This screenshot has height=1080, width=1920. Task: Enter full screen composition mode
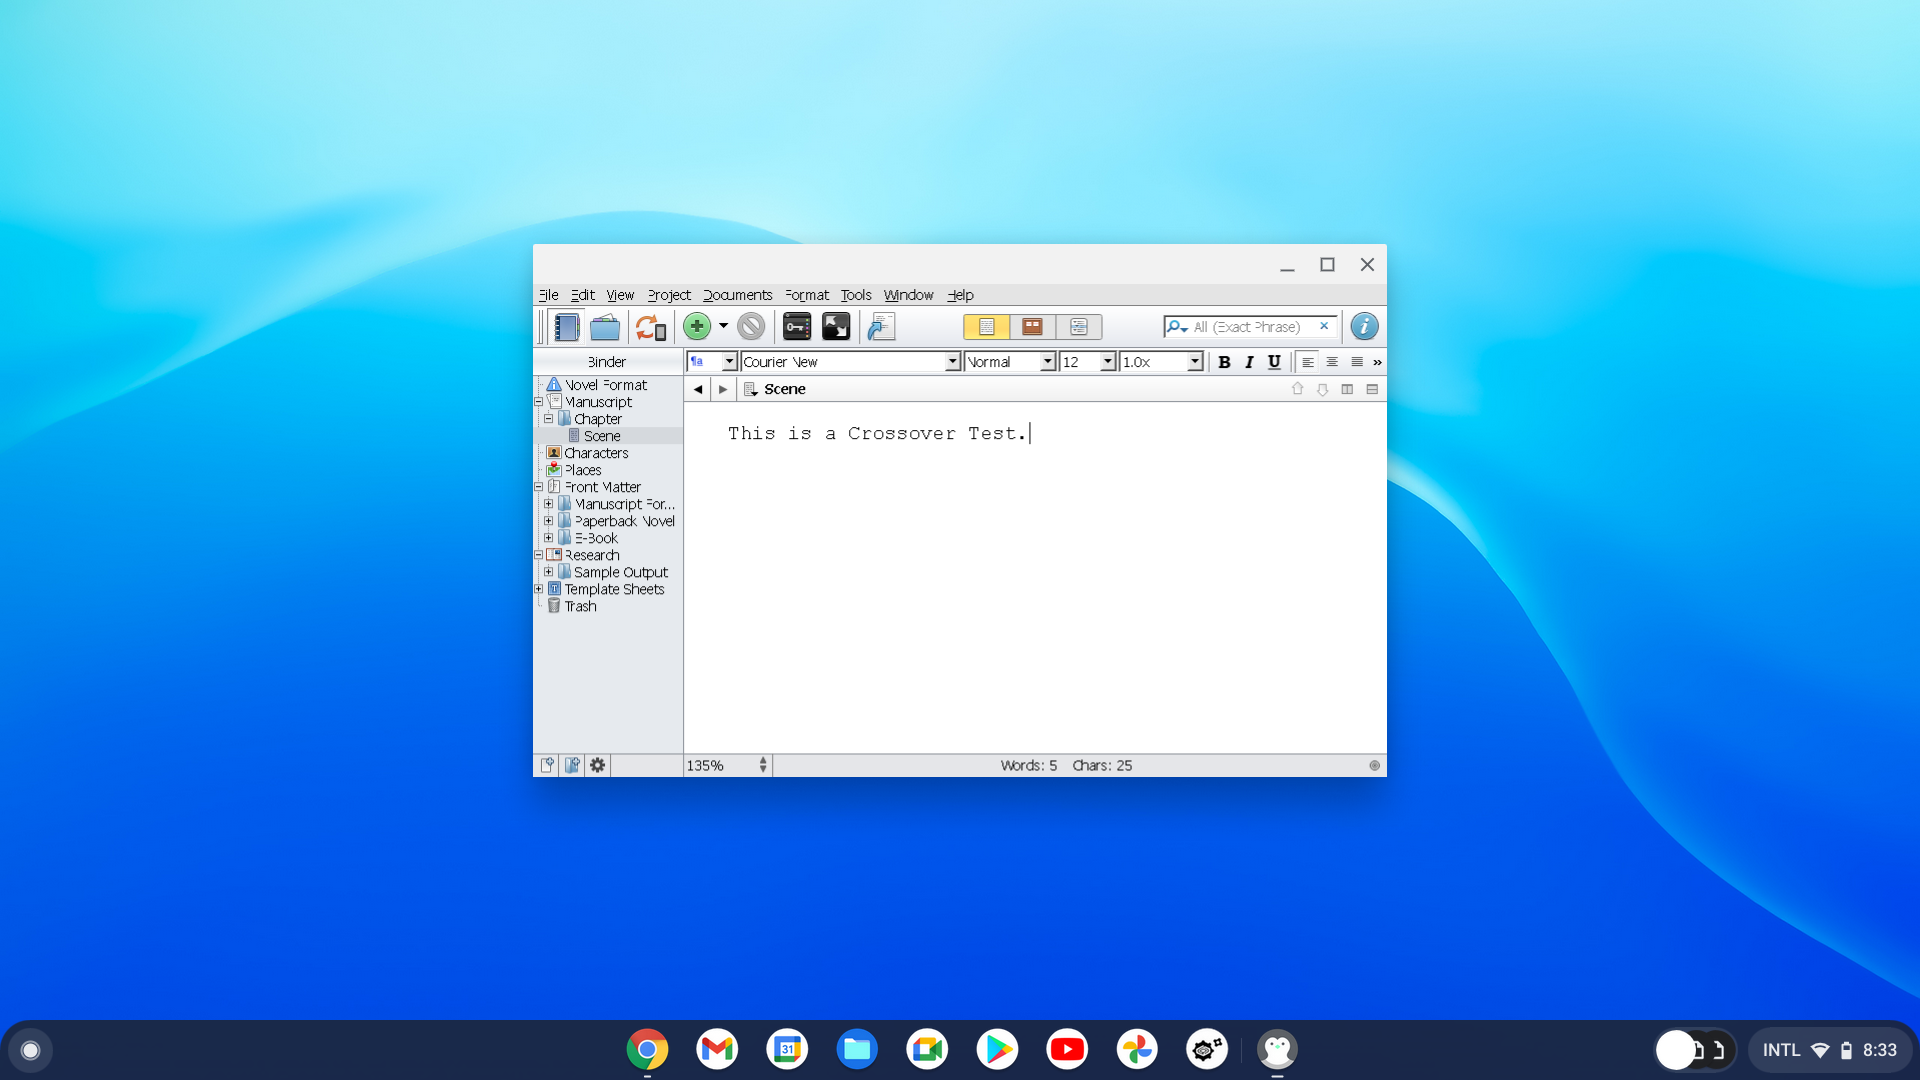pyautogui.click(x=836, y=326)
